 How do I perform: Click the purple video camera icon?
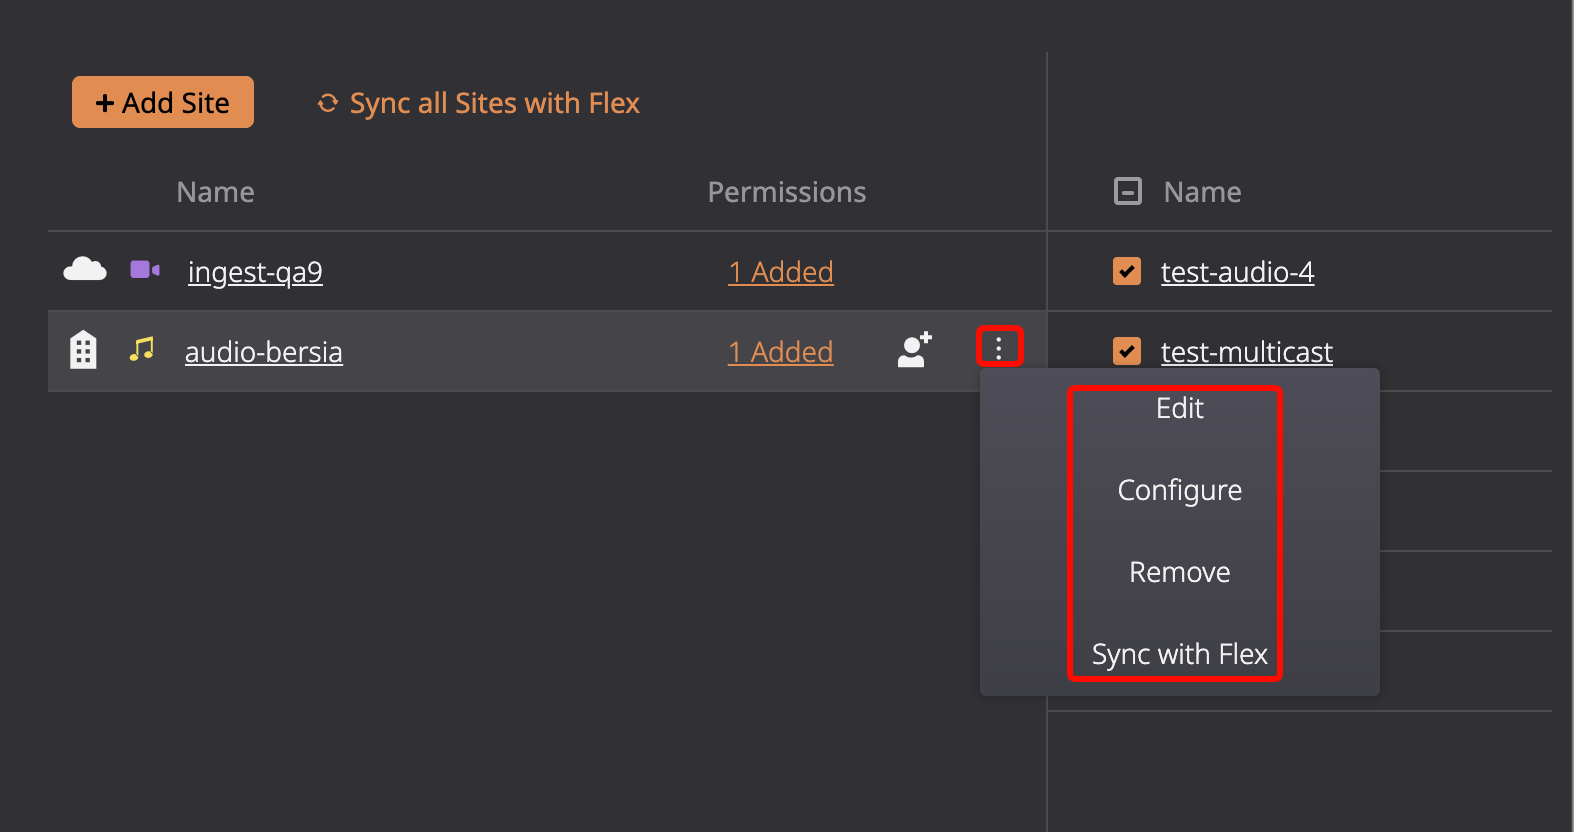[x=145, y=270]
